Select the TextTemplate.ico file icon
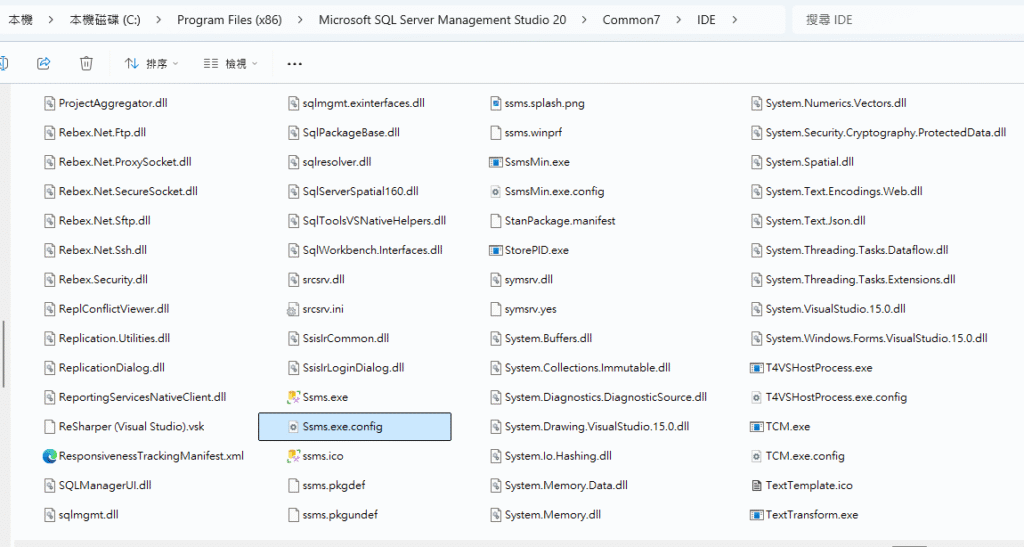Screen dimensions: 1024x547 [756, 485]
